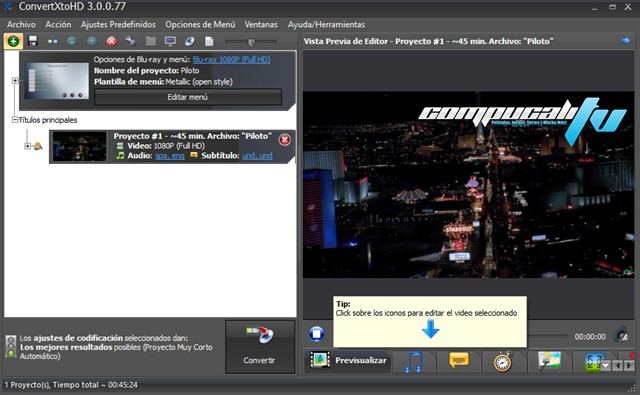Click 'Los mejores resultados' encoding text

click(x=66, y=347)
